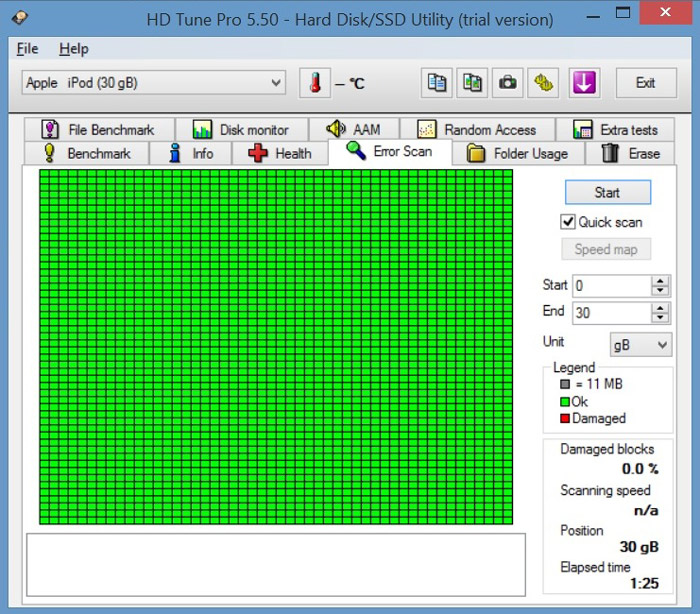700x614 pixels.
Task: Click the camera save screenshot icon
Action: point(508,83)
